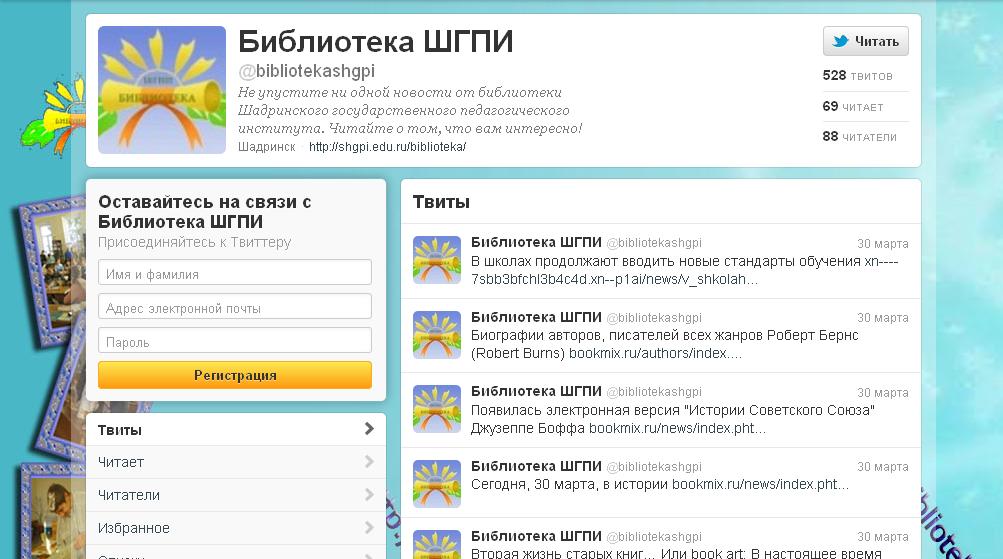This screenshot has width=1003, height=559.
Task: Click @bibliotekashgpi handle on Сегодня, 30 марта tweet
Action: (654, 467)
